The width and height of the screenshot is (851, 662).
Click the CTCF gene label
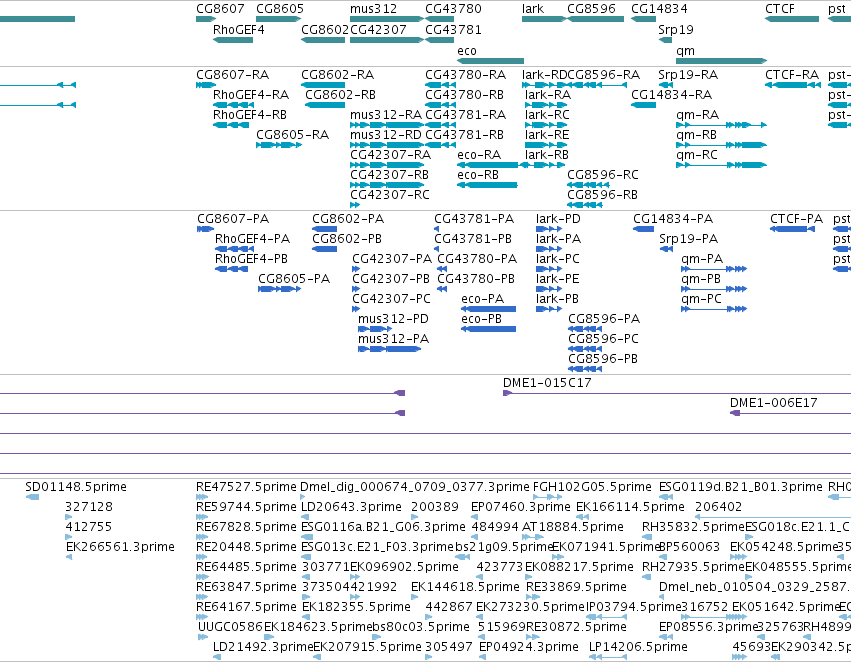click(780, 9)
